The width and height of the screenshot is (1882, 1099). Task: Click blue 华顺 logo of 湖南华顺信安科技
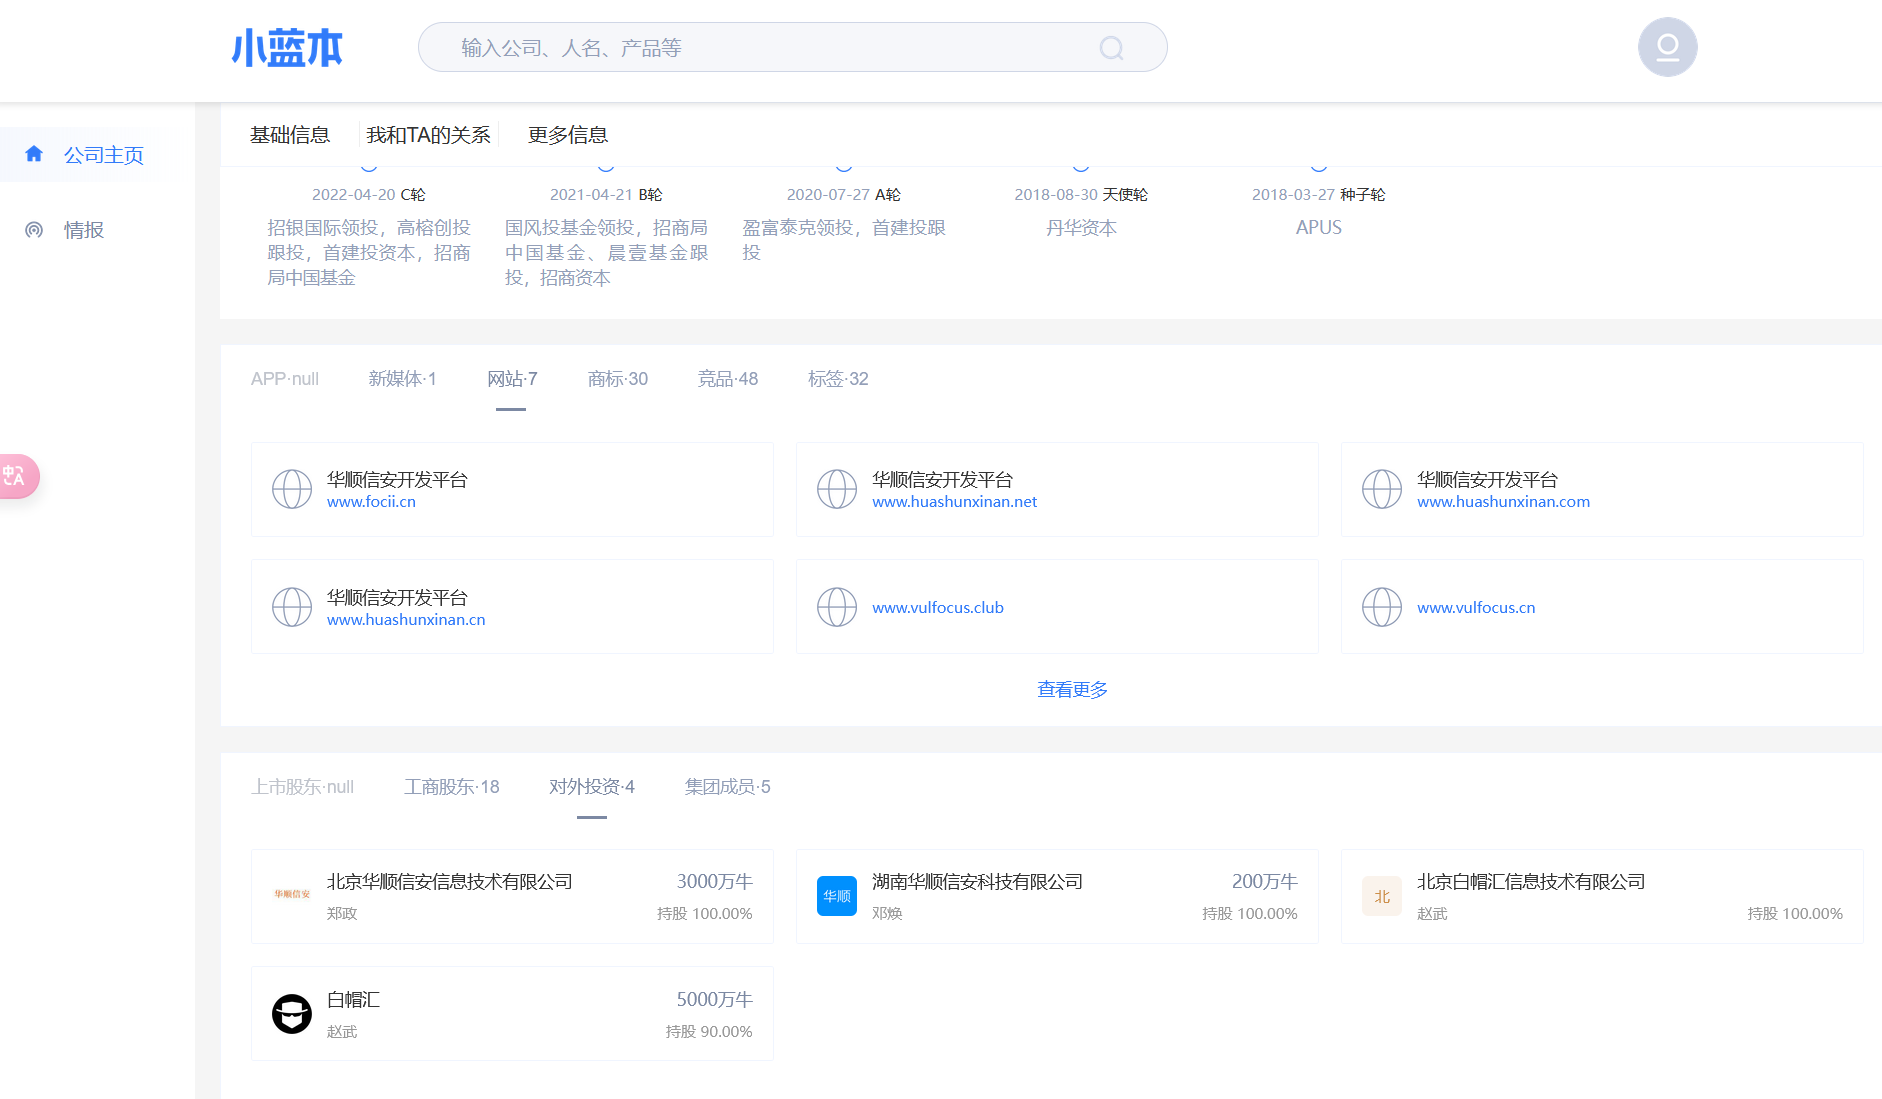coord(837,896)
